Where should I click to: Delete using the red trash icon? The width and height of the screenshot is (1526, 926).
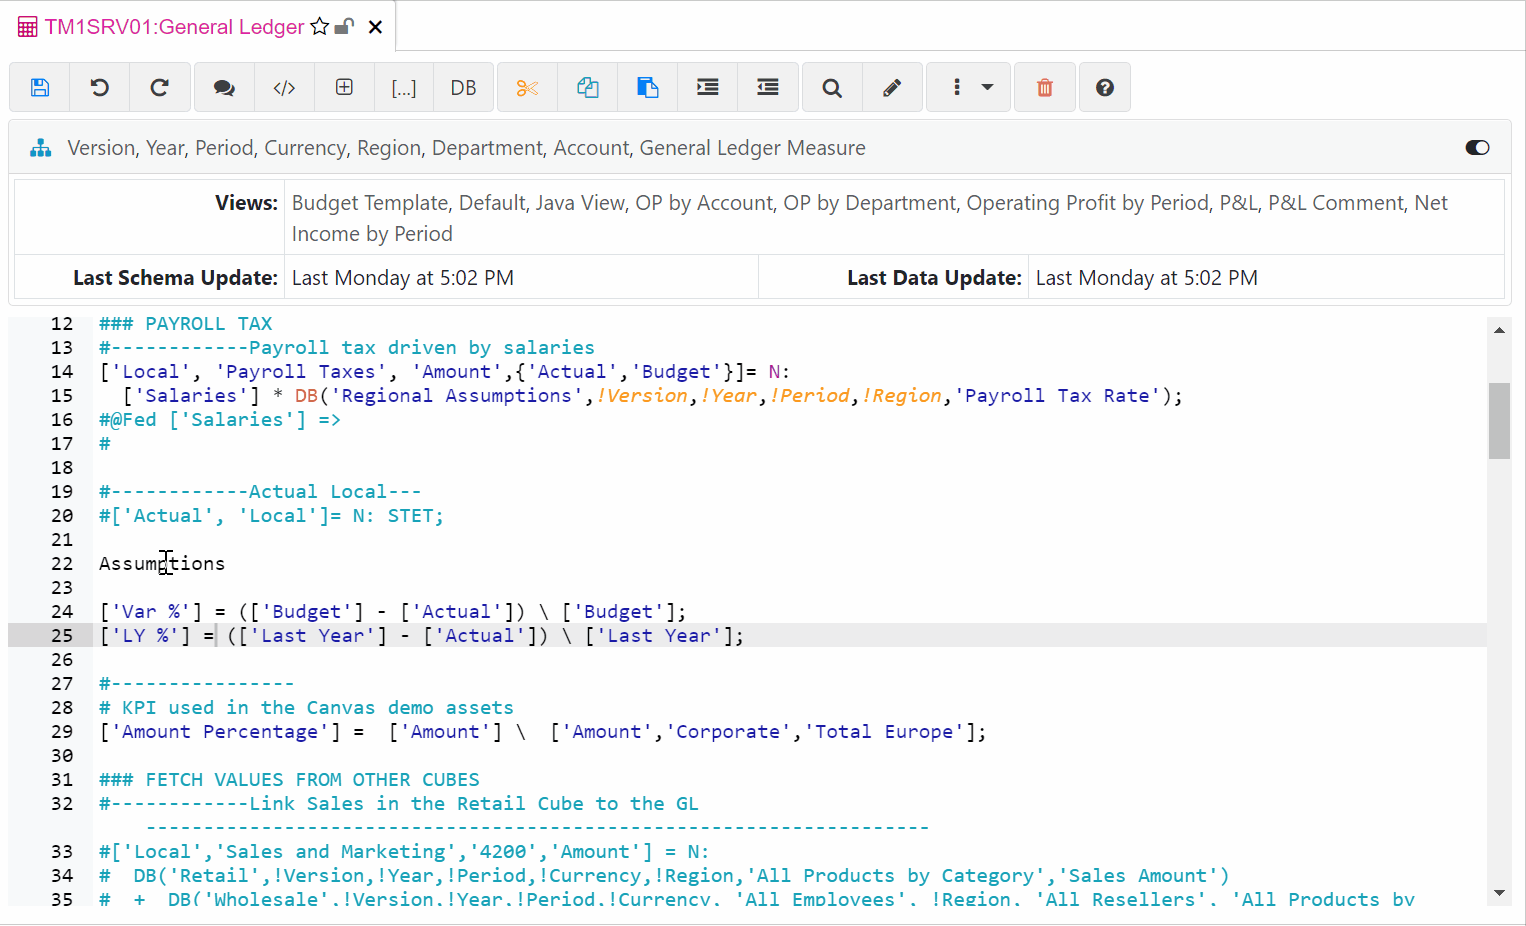(1045, 88)
